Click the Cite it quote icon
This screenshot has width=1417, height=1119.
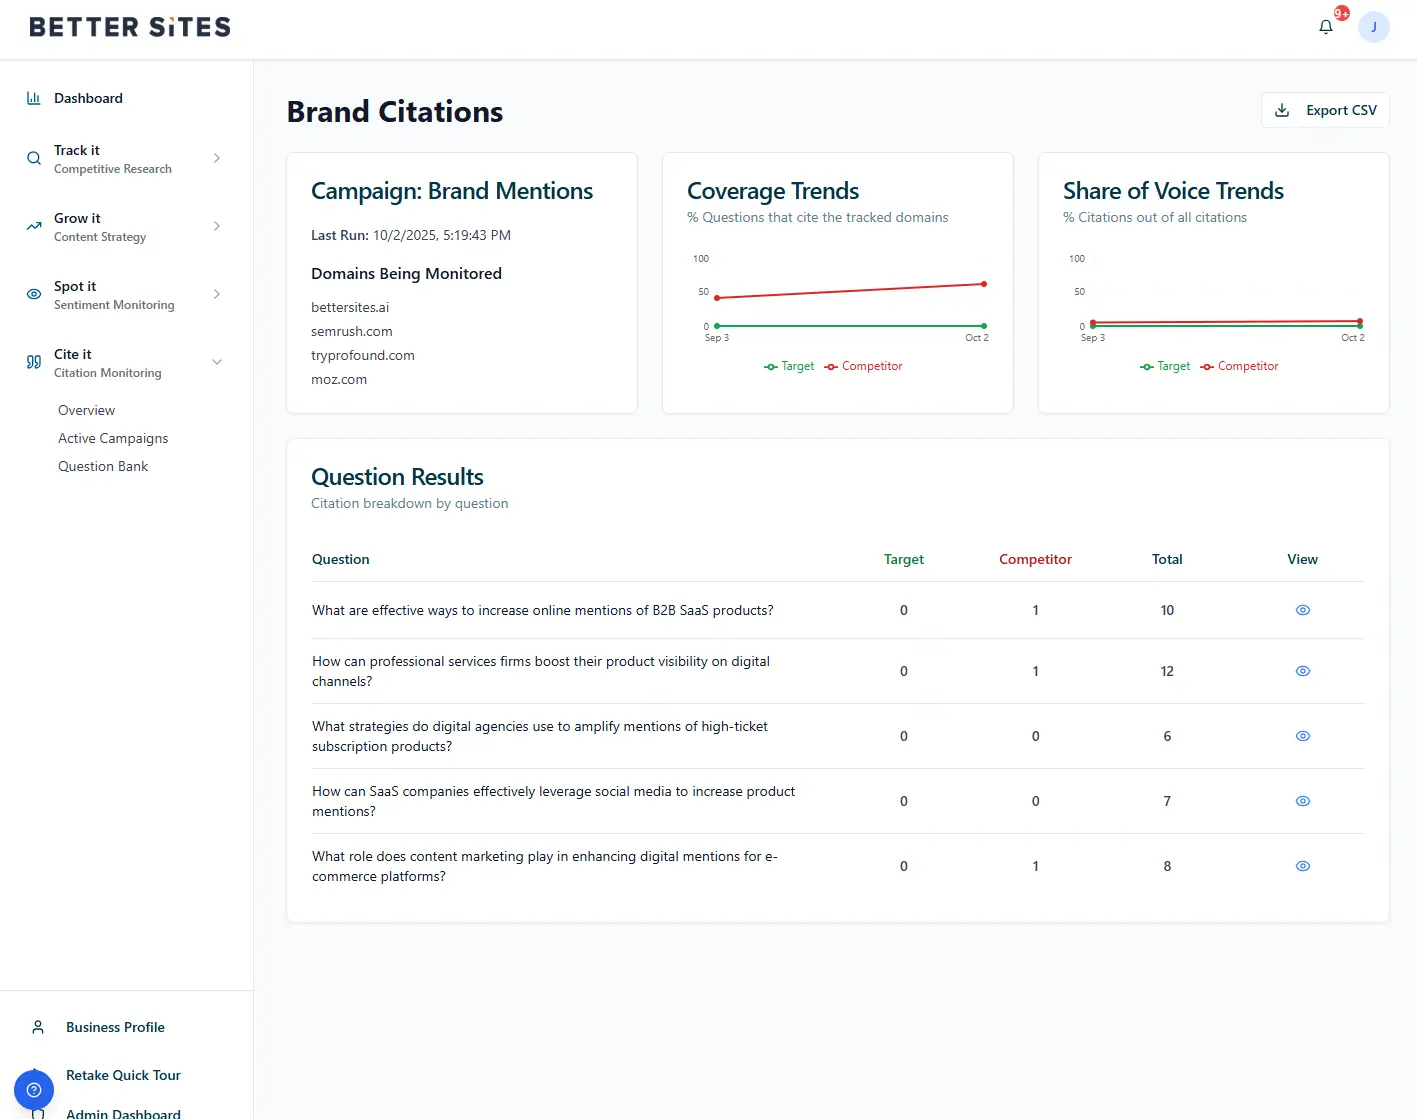click(x=34, y=362)
